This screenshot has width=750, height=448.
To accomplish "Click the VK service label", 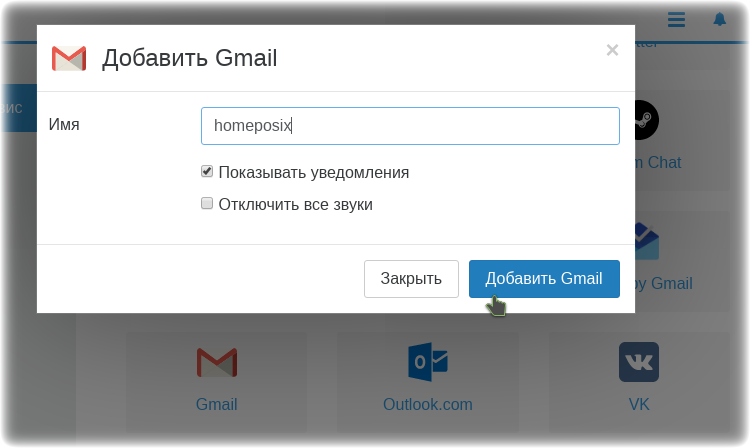I will coord(639,404).
